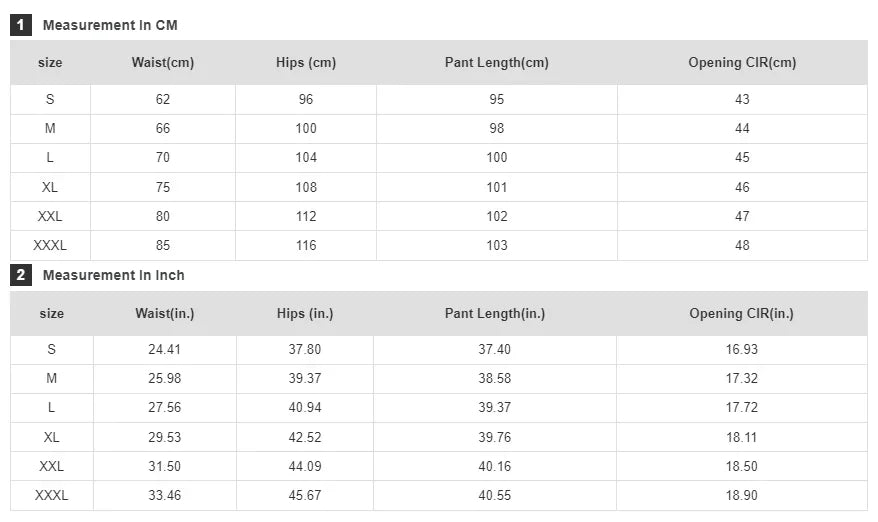Select the "Measurement In Inch" heading
Screen dimensions: 878x522
click(x=113, y=275)
